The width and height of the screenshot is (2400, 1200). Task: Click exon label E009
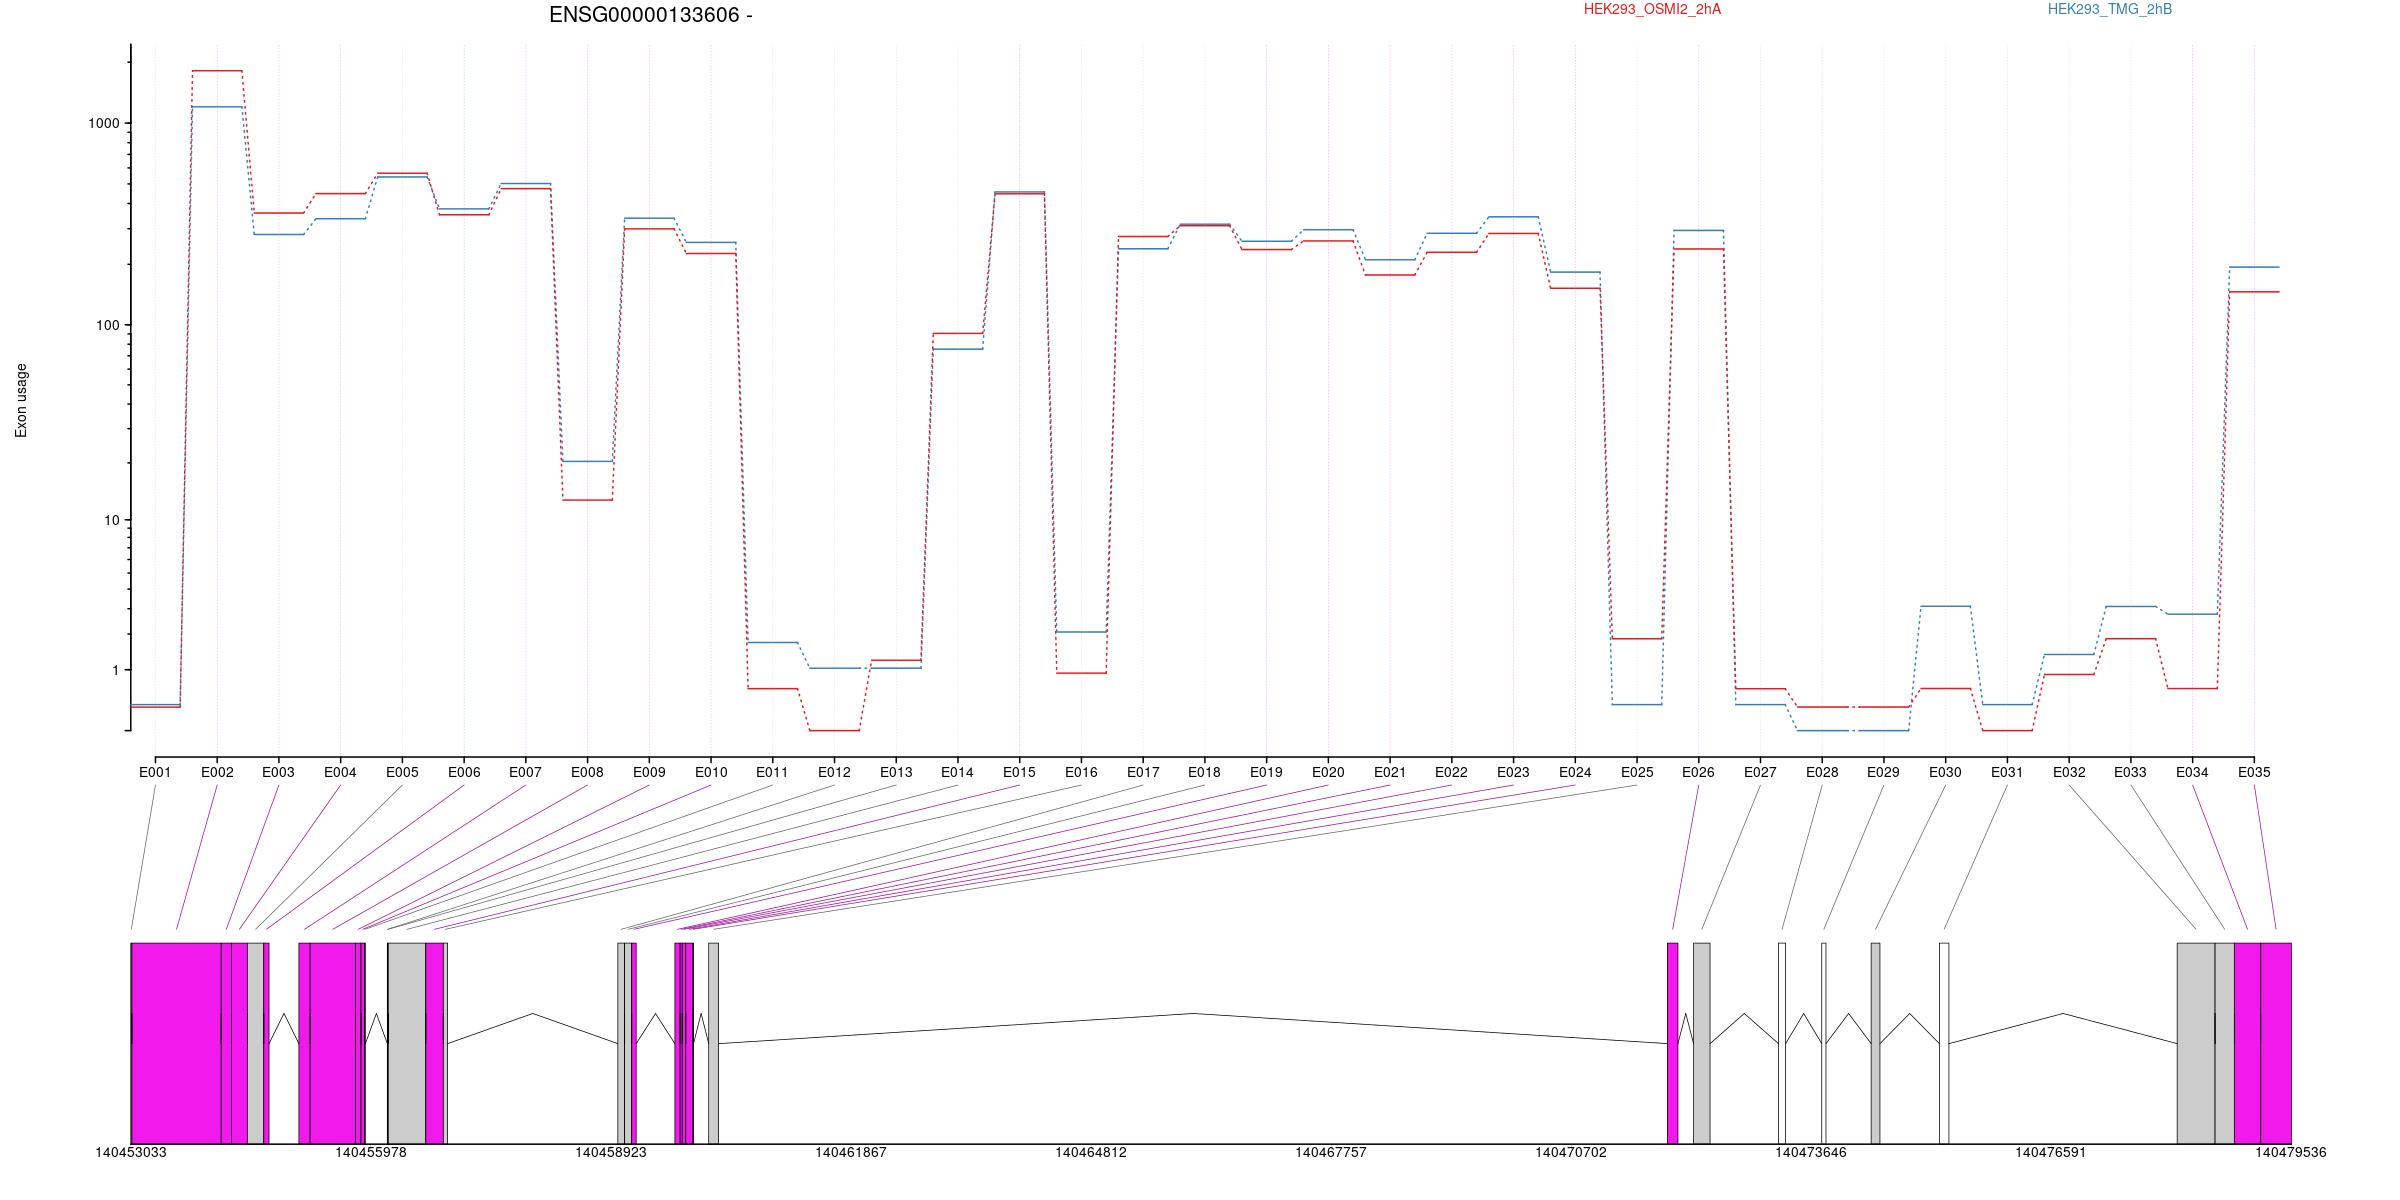tap(649, 772)
